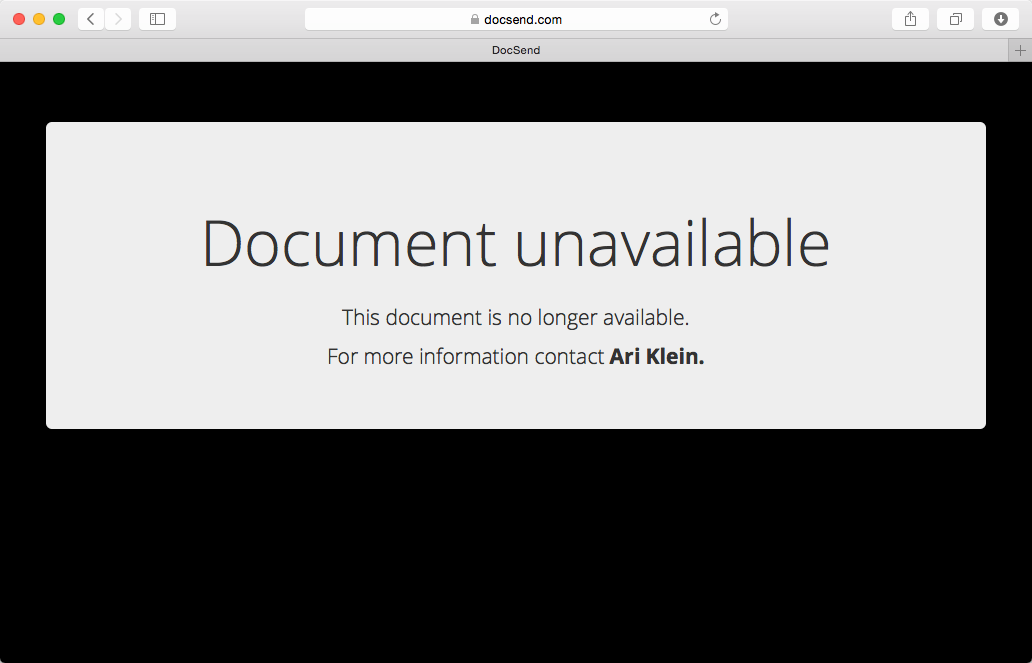Image resolution: width=1032 pixels, height=663 pixels.
Task: Click the padlock icon beside docsend.com
Action: [x=475, y=19]
